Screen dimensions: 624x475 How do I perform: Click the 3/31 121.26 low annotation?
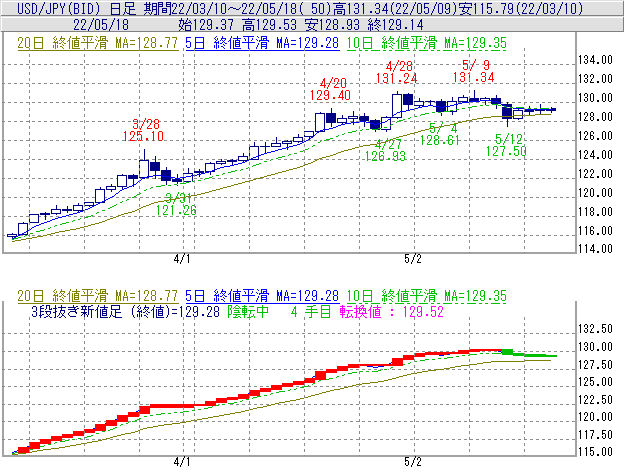[176, 204]
